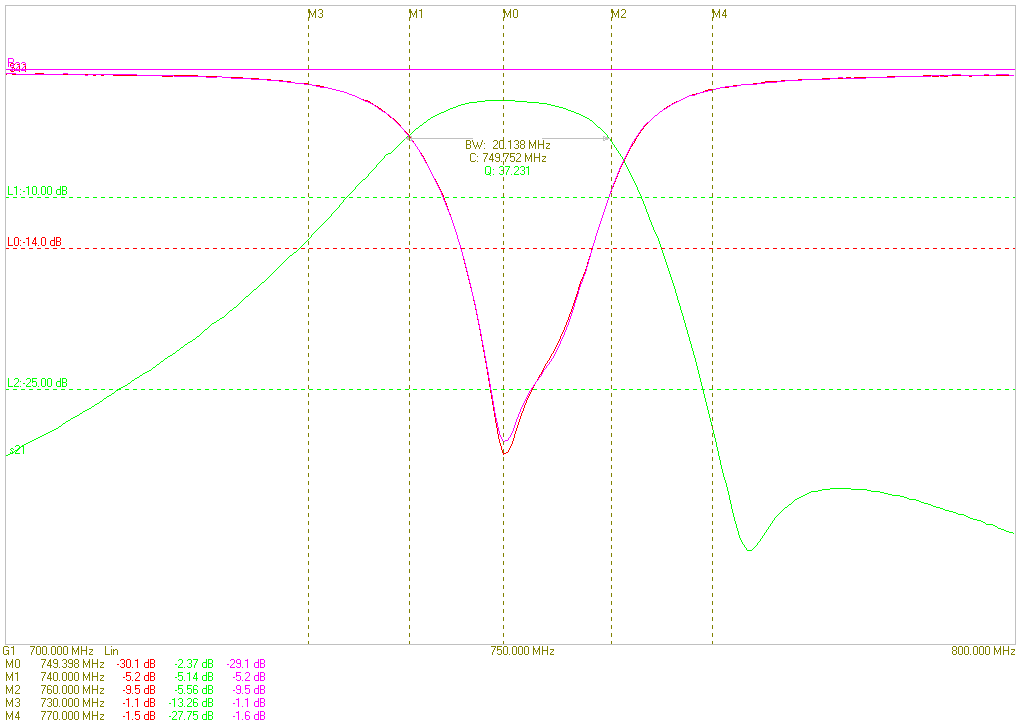Click the -5.14 dB value in M1 row

pyautogui.click(x=194, y=677)
